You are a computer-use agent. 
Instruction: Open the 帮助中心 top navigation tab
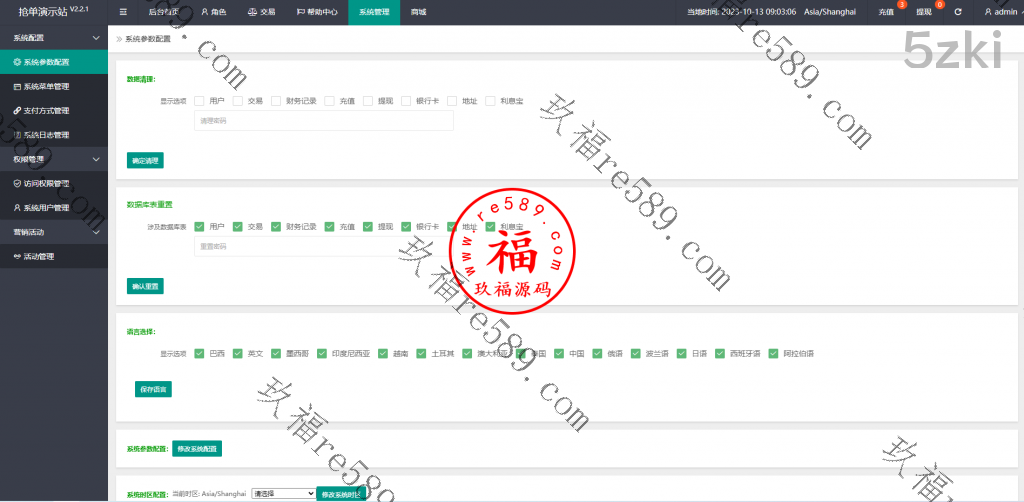point(317,12)
